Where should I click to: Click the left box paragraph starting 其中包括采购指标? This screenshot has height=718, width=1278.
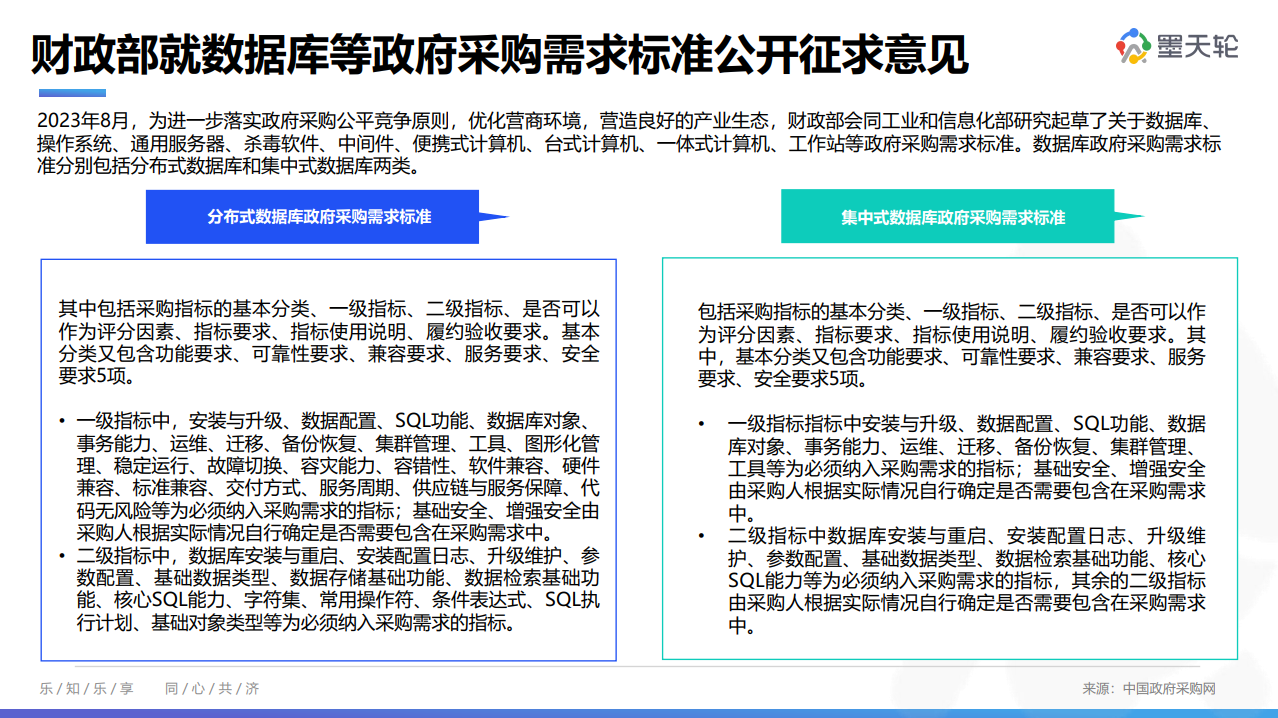[329, 342]
